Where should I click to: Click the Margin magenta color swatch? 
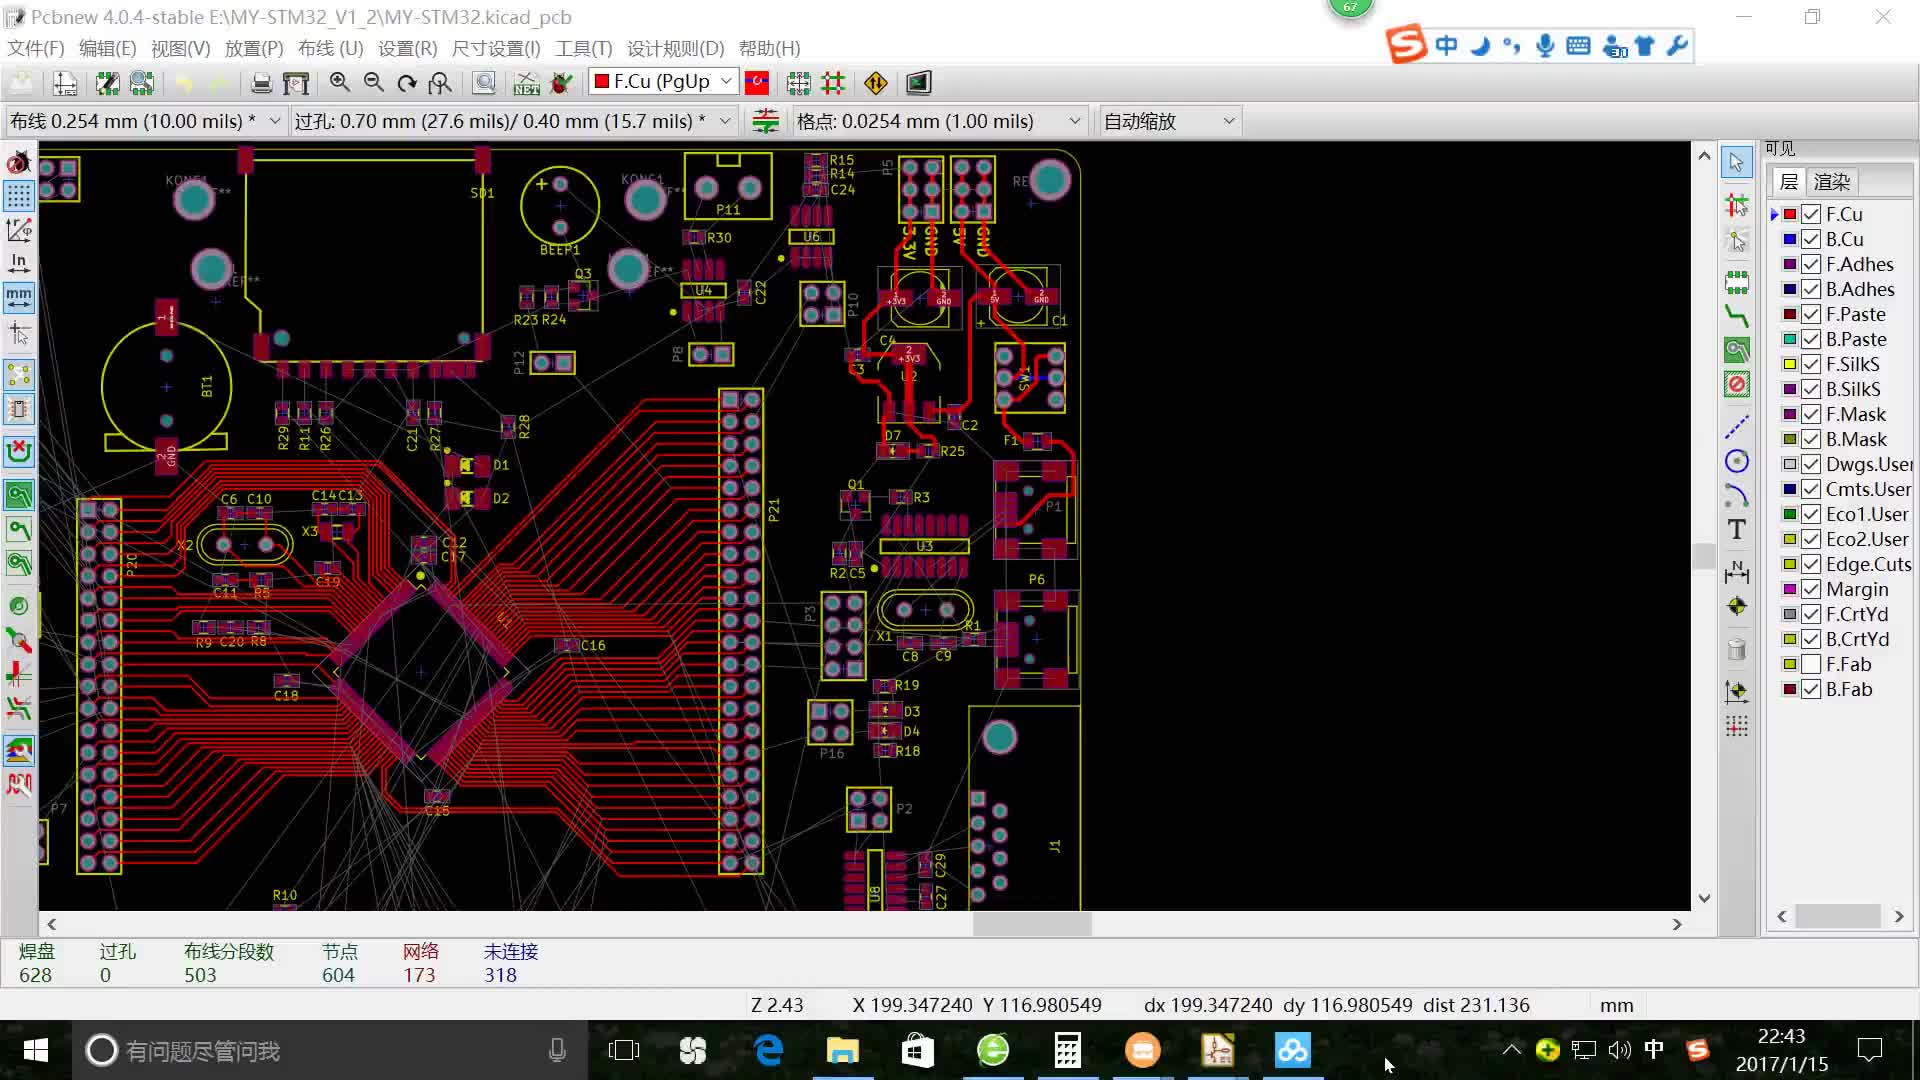pos(1790,589)
